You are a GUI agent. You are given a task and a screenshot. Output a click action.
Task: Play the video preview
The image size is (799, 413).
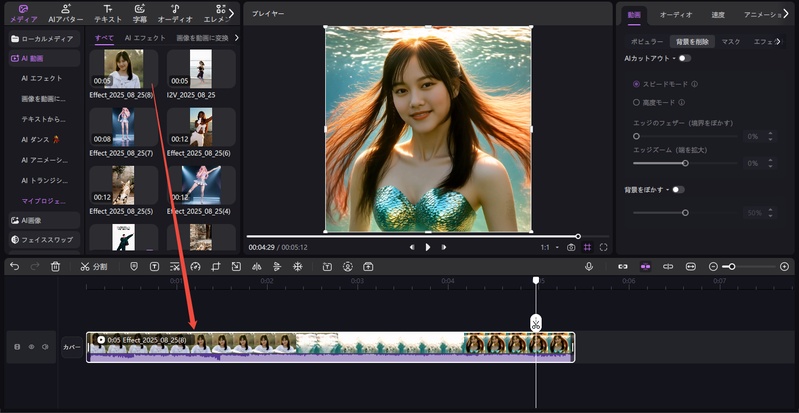click(428, 247)
